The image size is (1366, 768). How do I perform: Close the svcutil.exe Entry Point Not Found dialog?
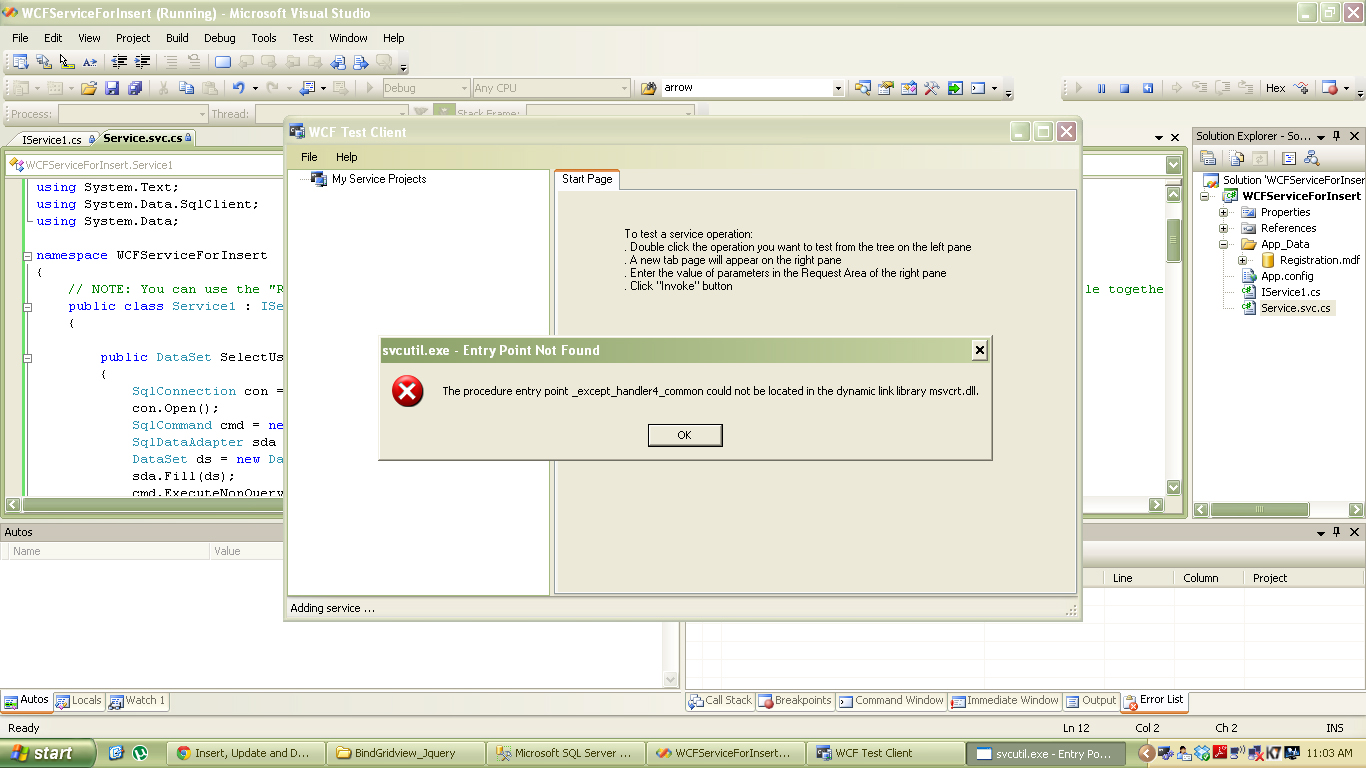coord(980,350)
